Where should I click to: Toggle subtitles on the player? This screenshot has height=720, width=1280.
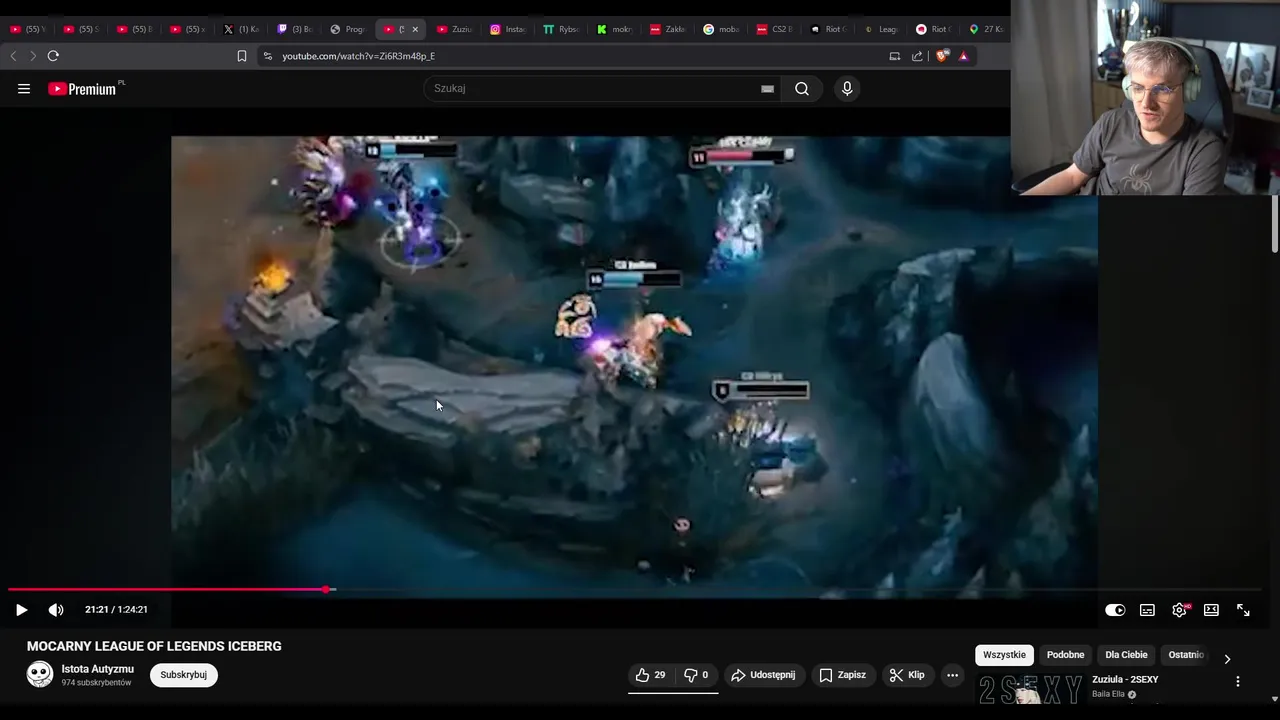click(x=1147, y=610)
